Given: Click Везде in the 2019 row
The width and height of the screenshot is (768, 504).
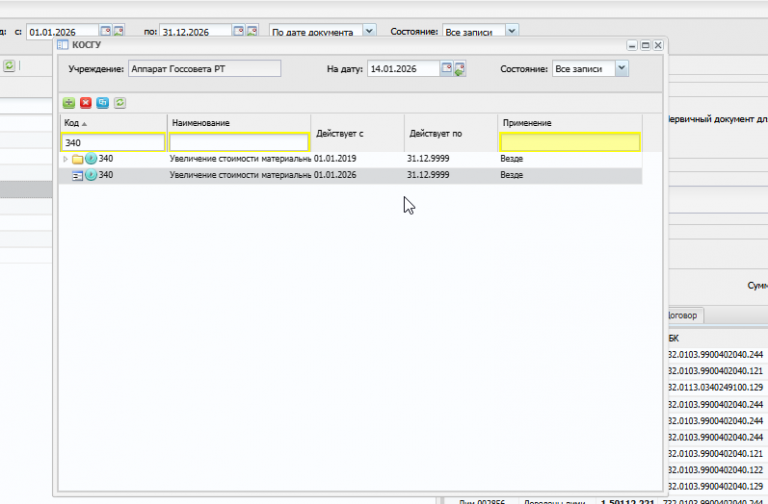Looking at the screenshot, I should 511,159.
